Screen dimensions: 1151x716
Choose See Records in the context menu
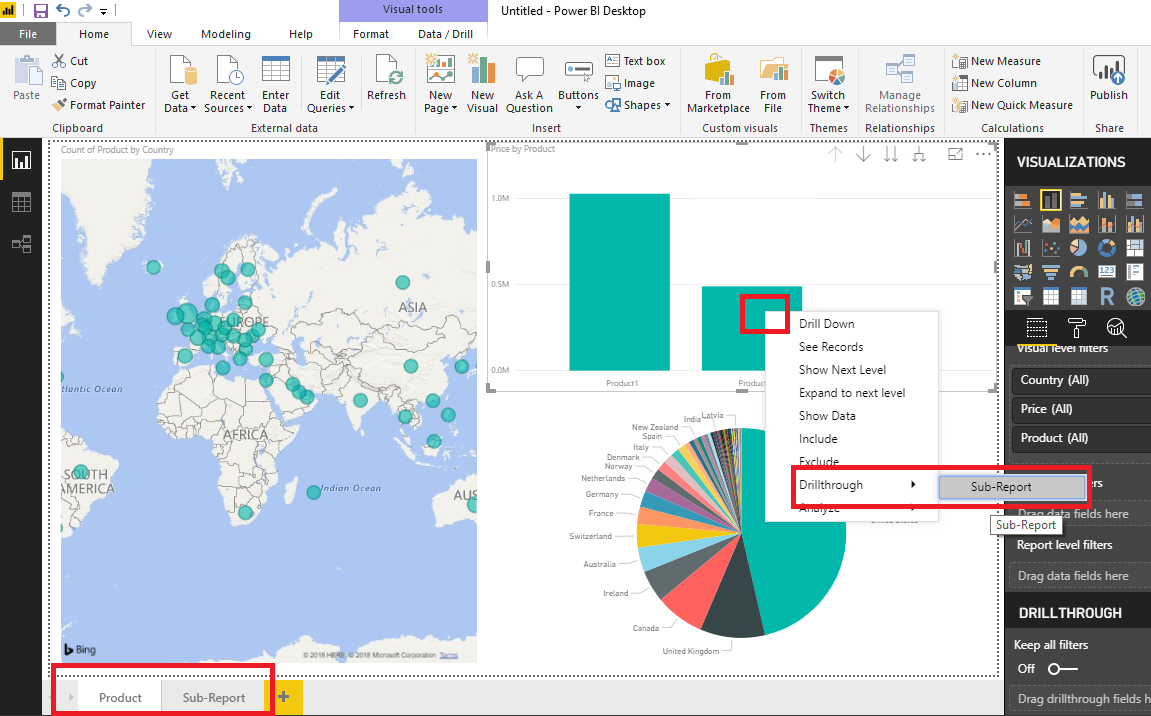831,347
